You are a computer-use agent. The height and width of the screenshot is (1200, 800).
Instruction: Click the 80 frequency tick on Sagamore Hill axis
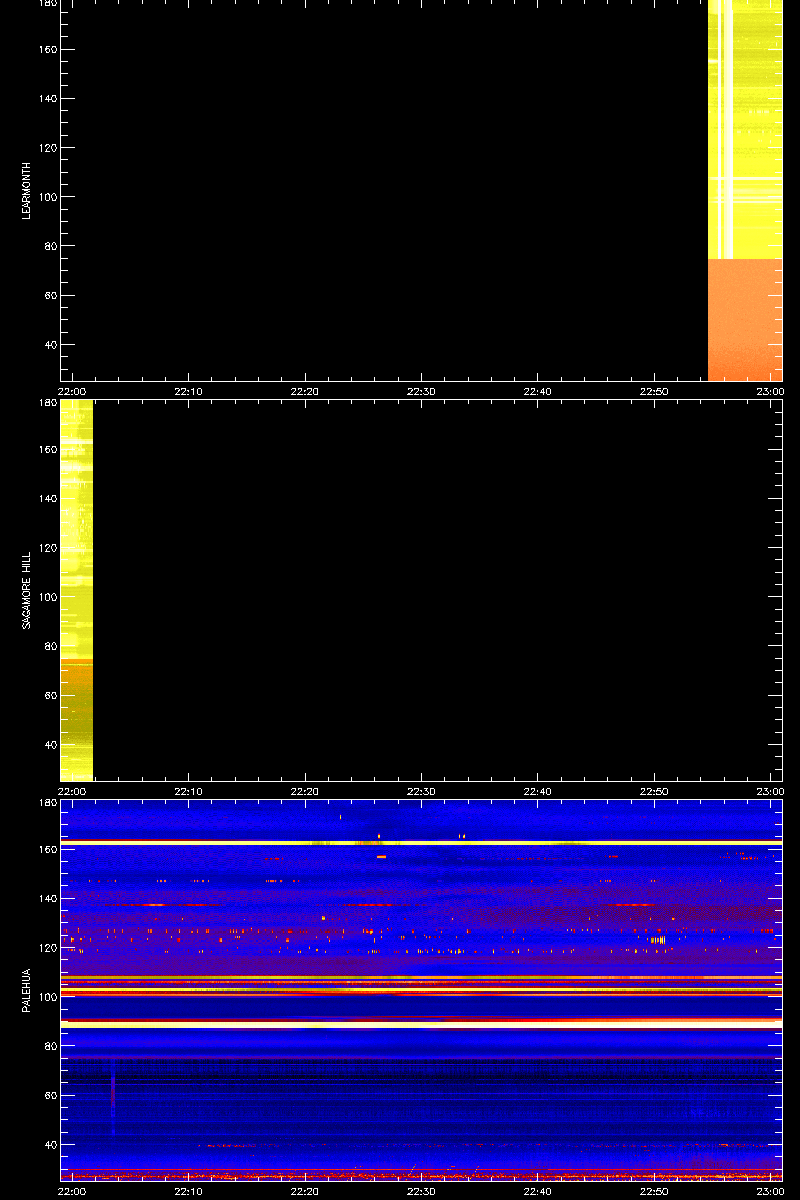pyautogui.click(x=52, y=646)
